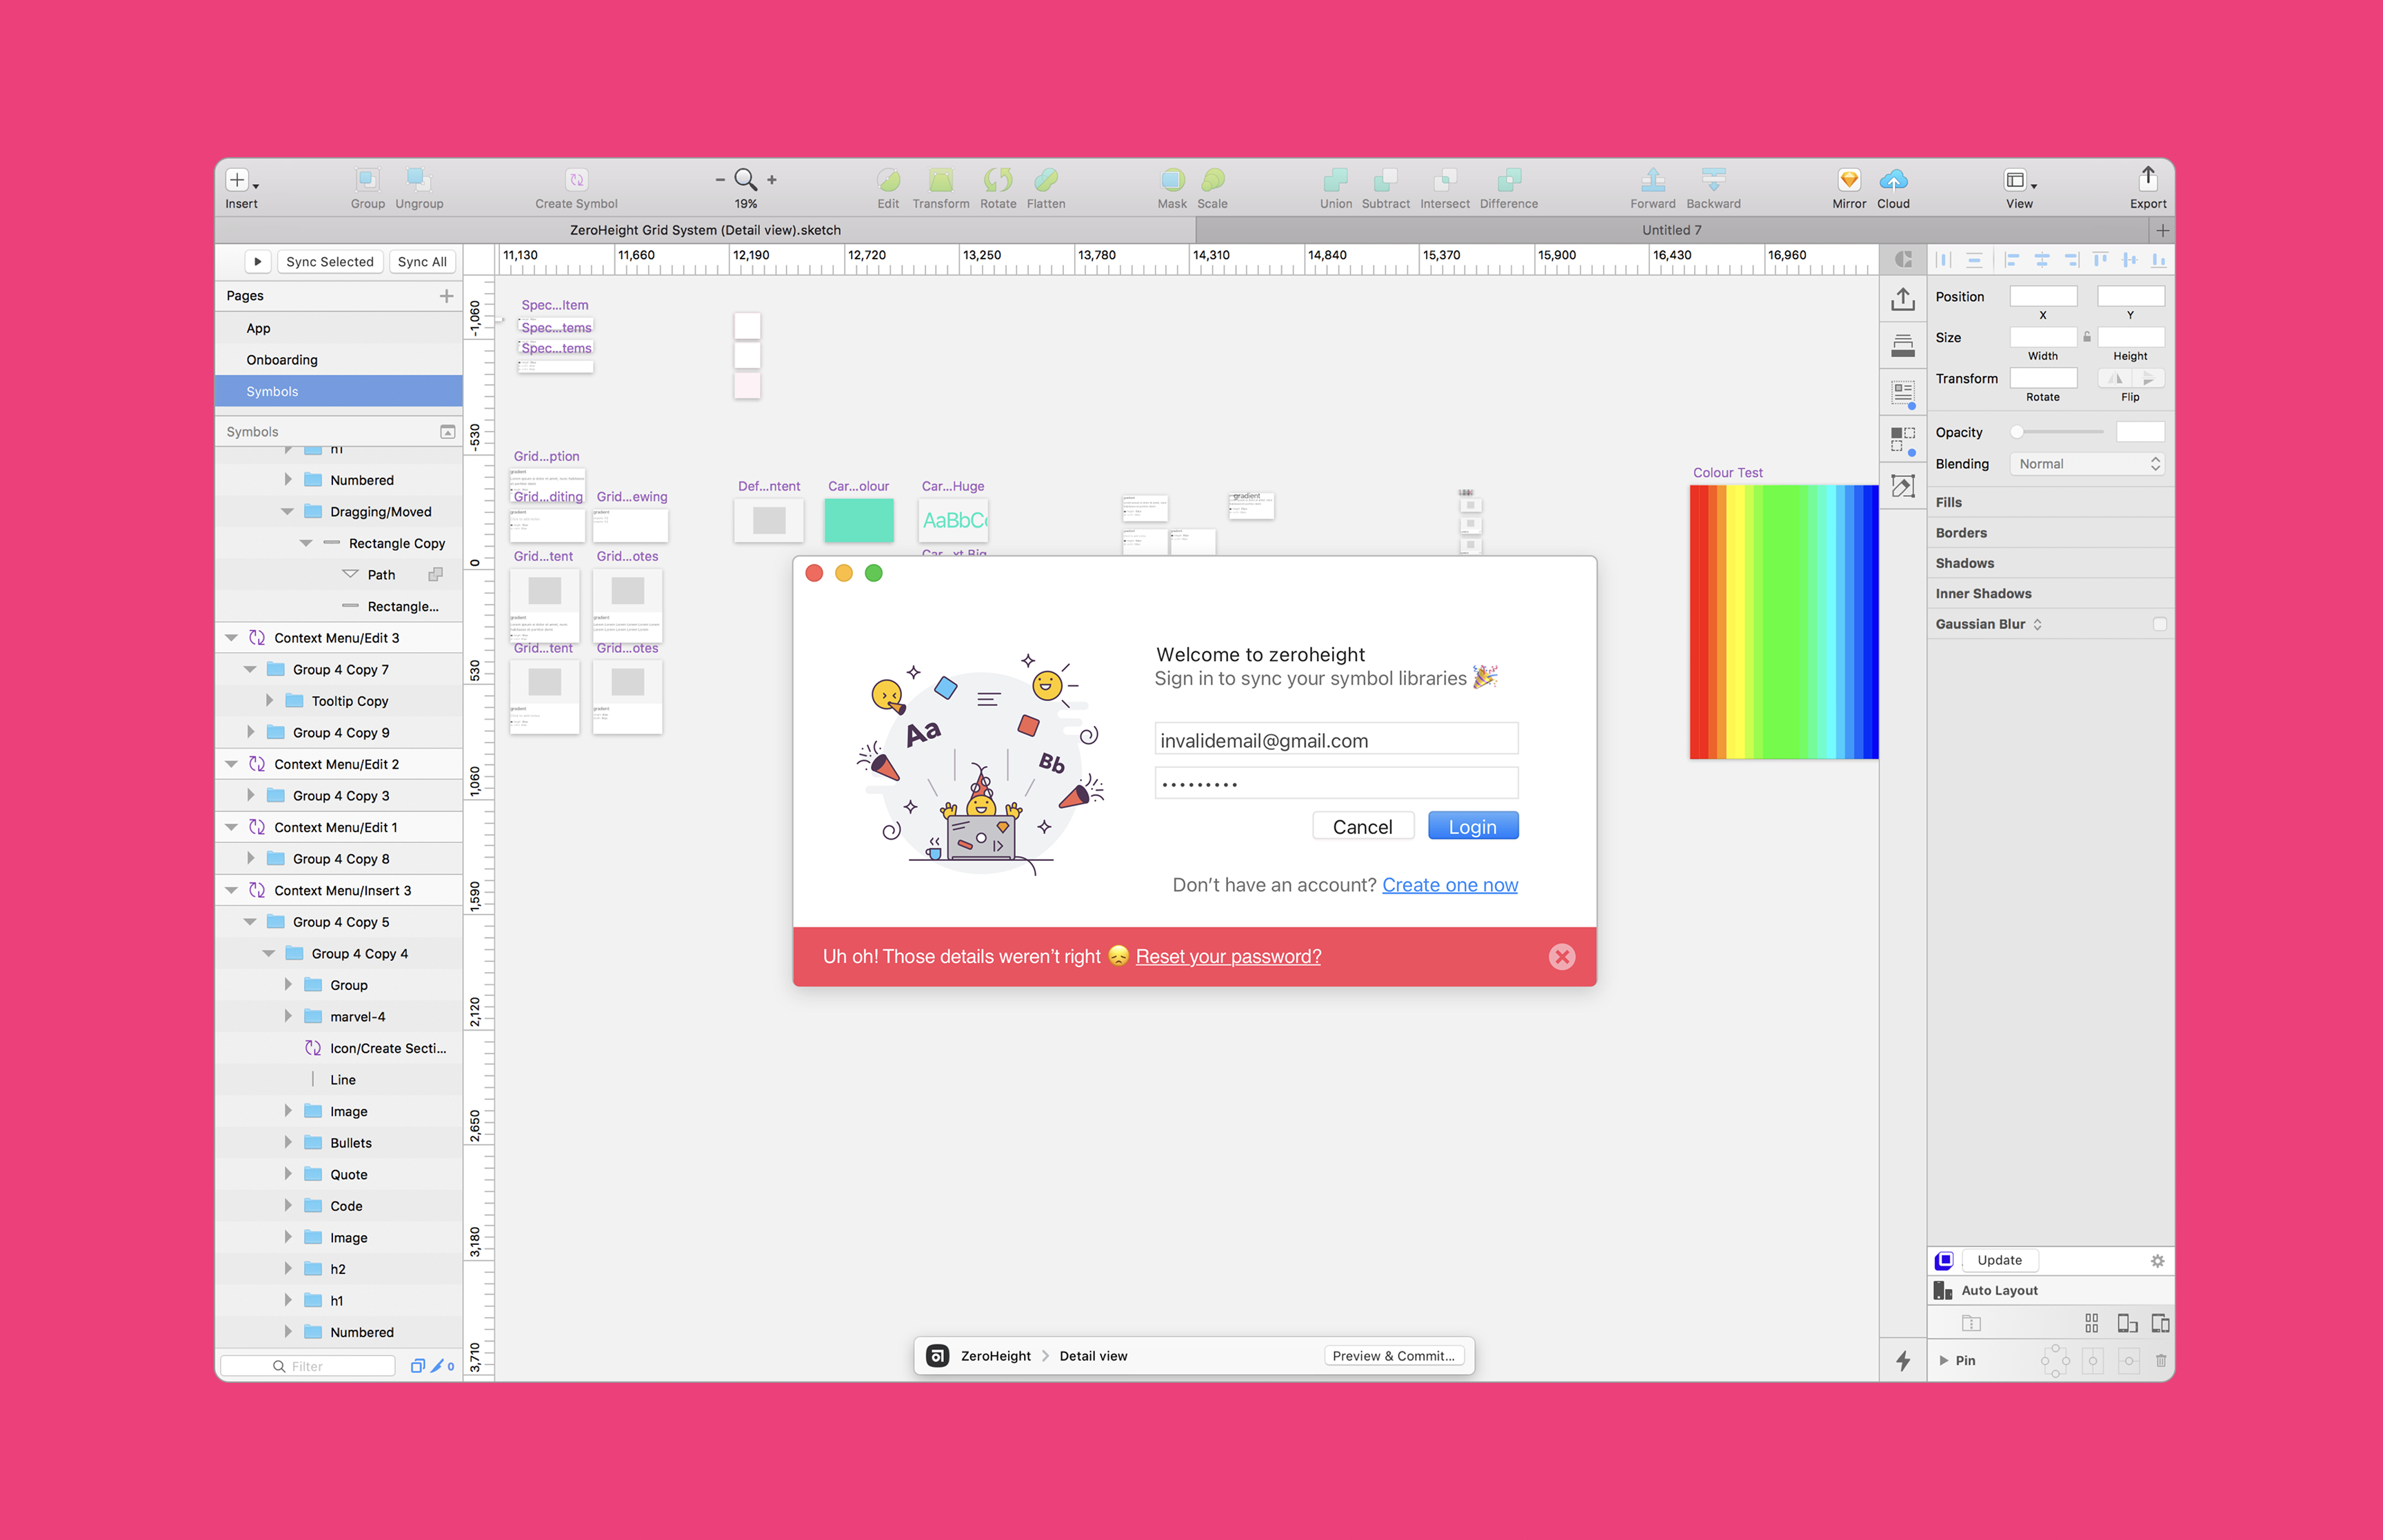Open the Blending mode dropdown

click(2087, 464)
